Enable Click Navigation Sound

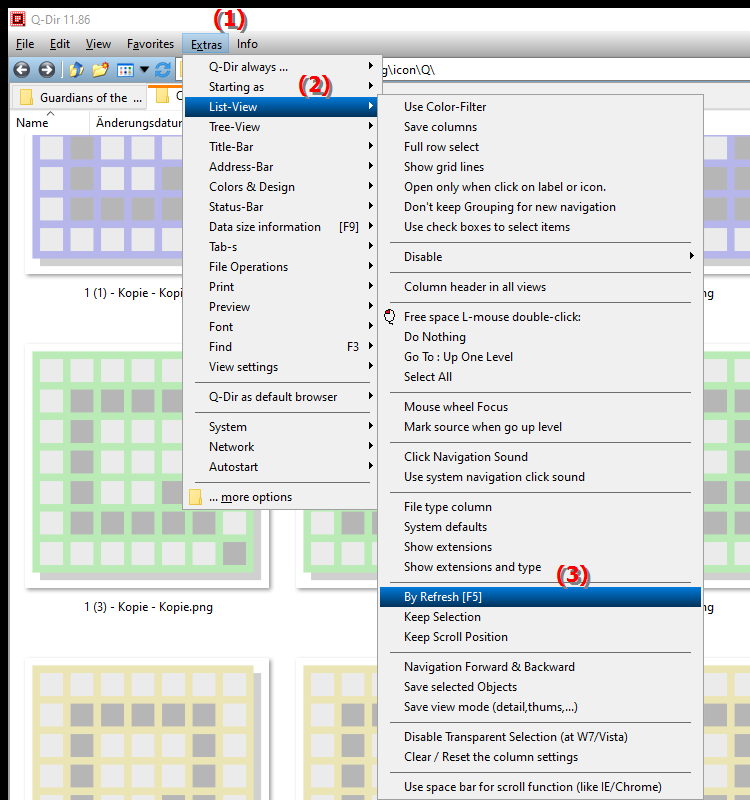tap(541, 457)
